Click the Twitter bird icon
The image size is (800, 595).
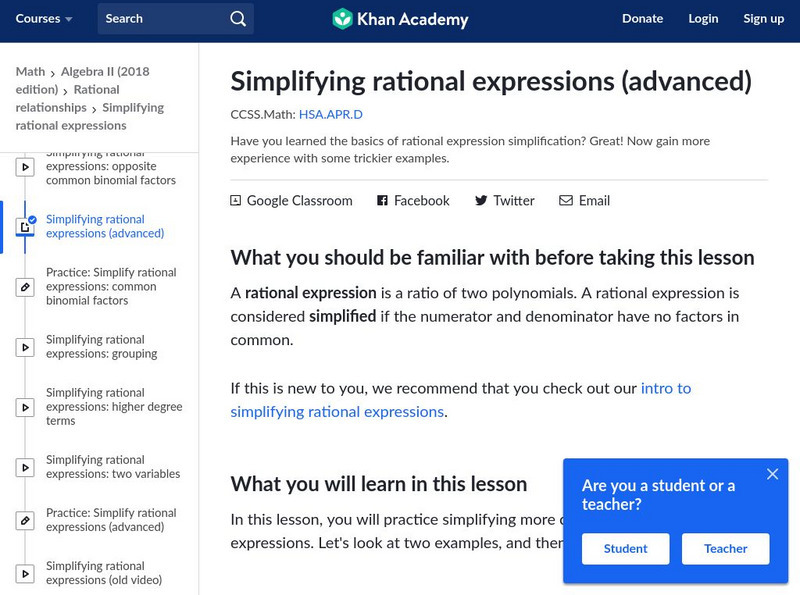pos(481,201)
